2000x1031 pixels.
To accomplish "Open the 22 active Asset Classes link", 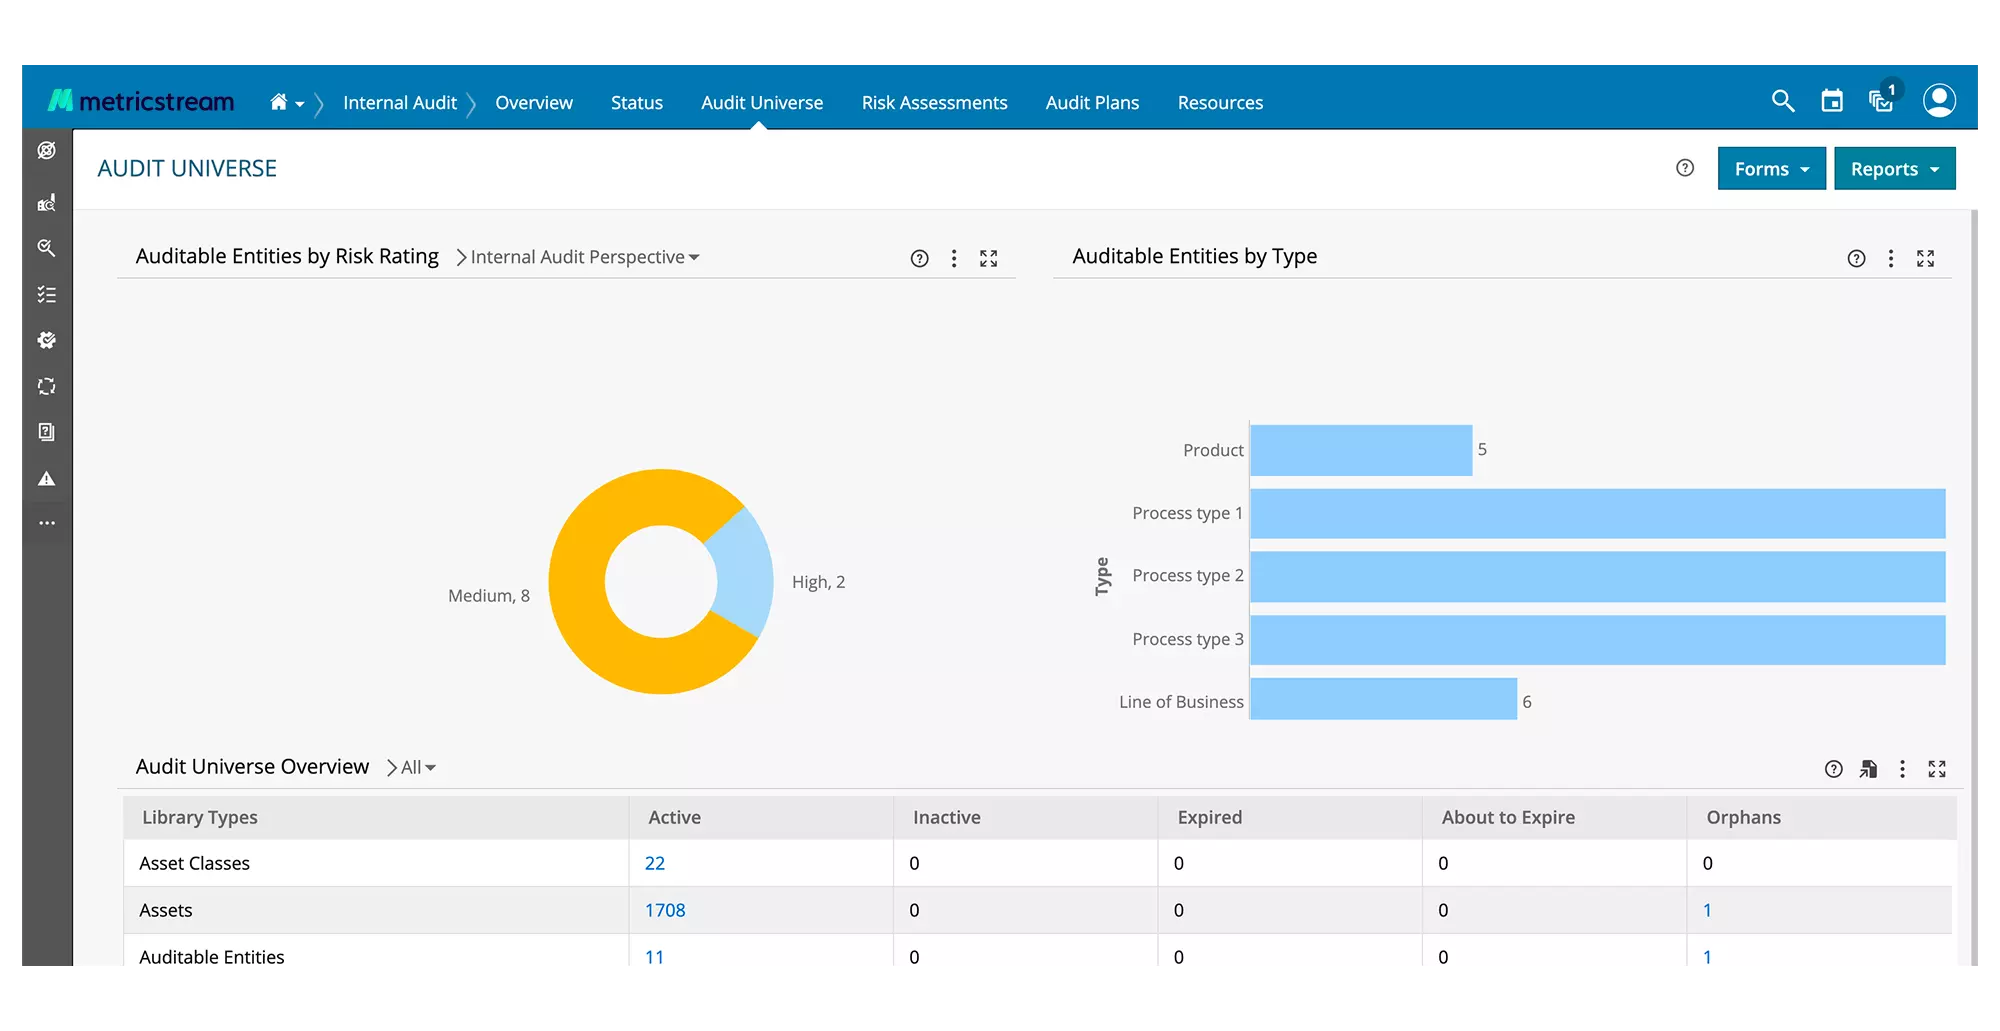I will [x=655, y=863].
